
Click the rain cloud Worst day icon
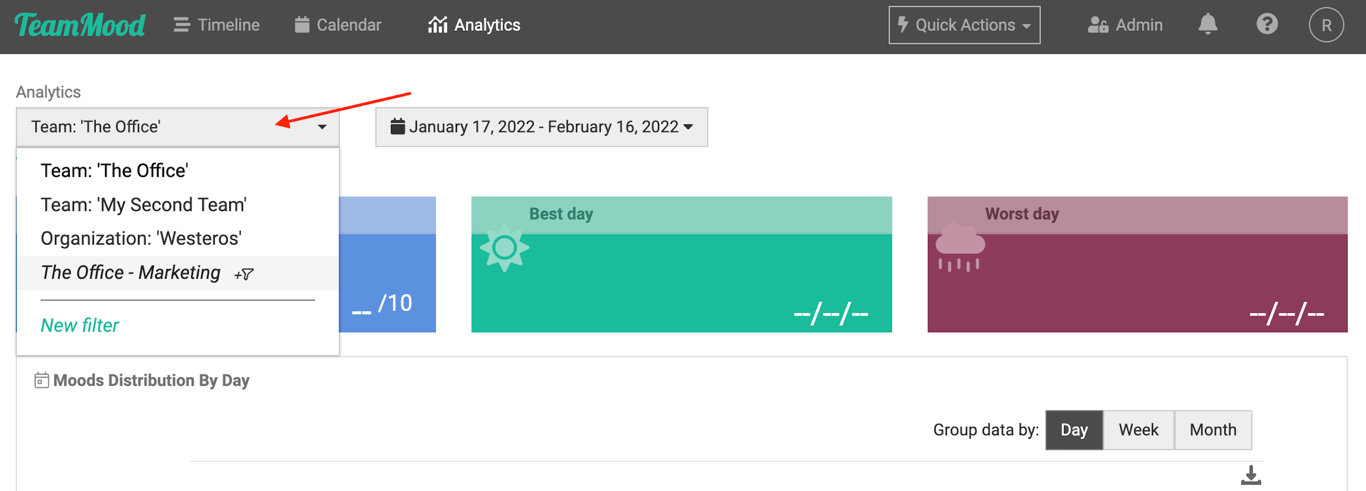click(x=960, y=247)
